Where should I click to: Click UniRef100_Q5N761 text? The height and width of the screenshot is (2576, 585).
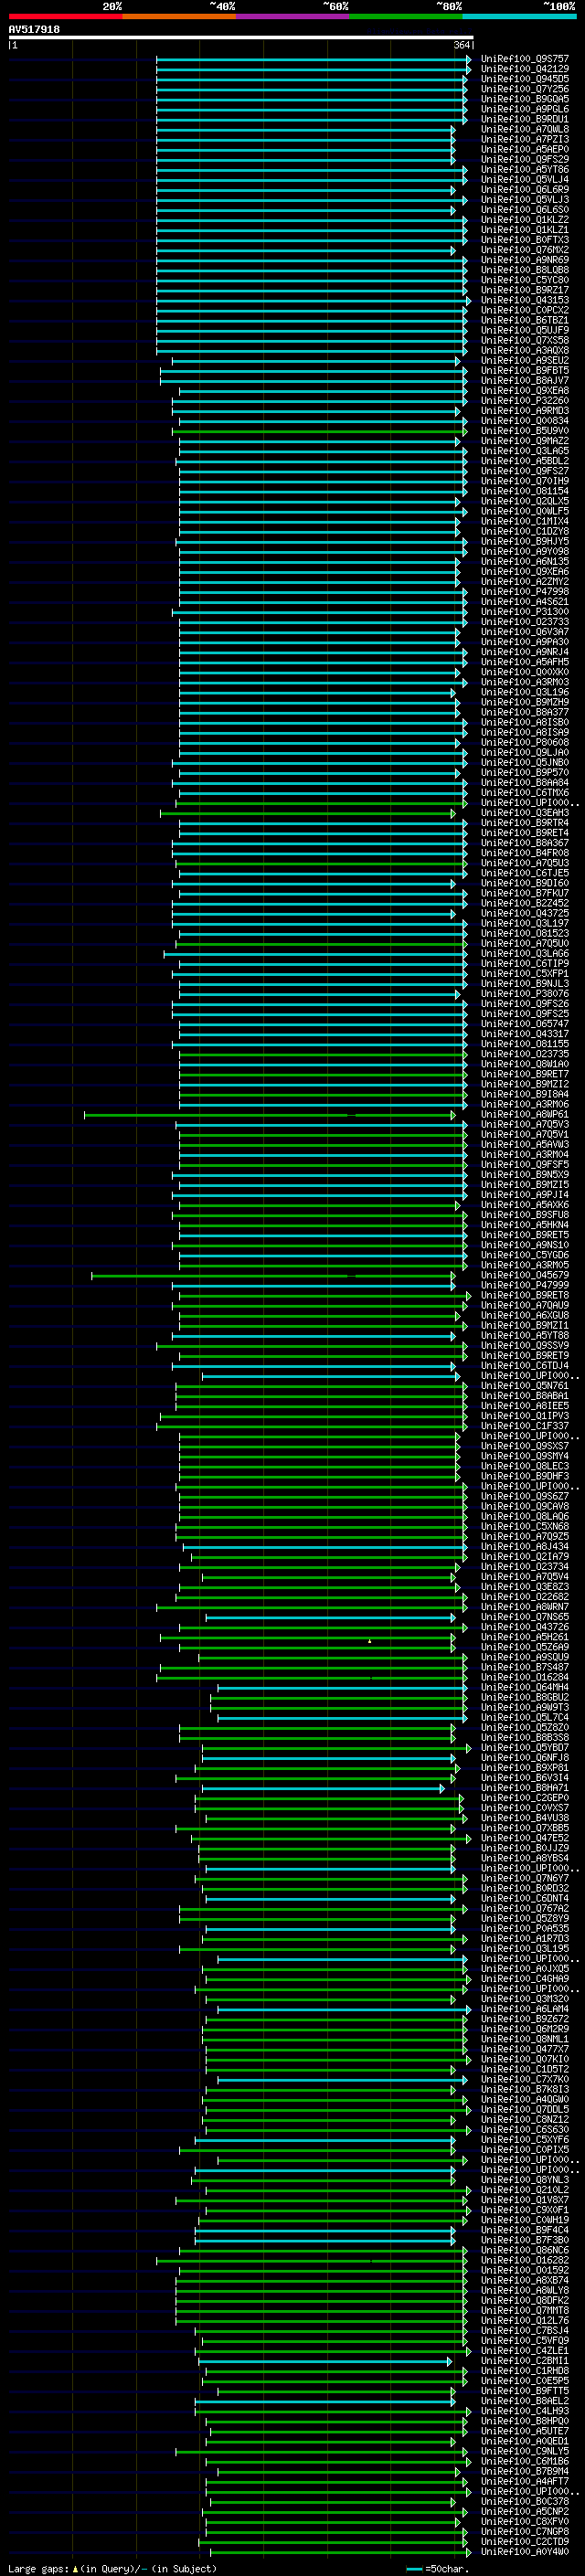tap(525, 1386)
